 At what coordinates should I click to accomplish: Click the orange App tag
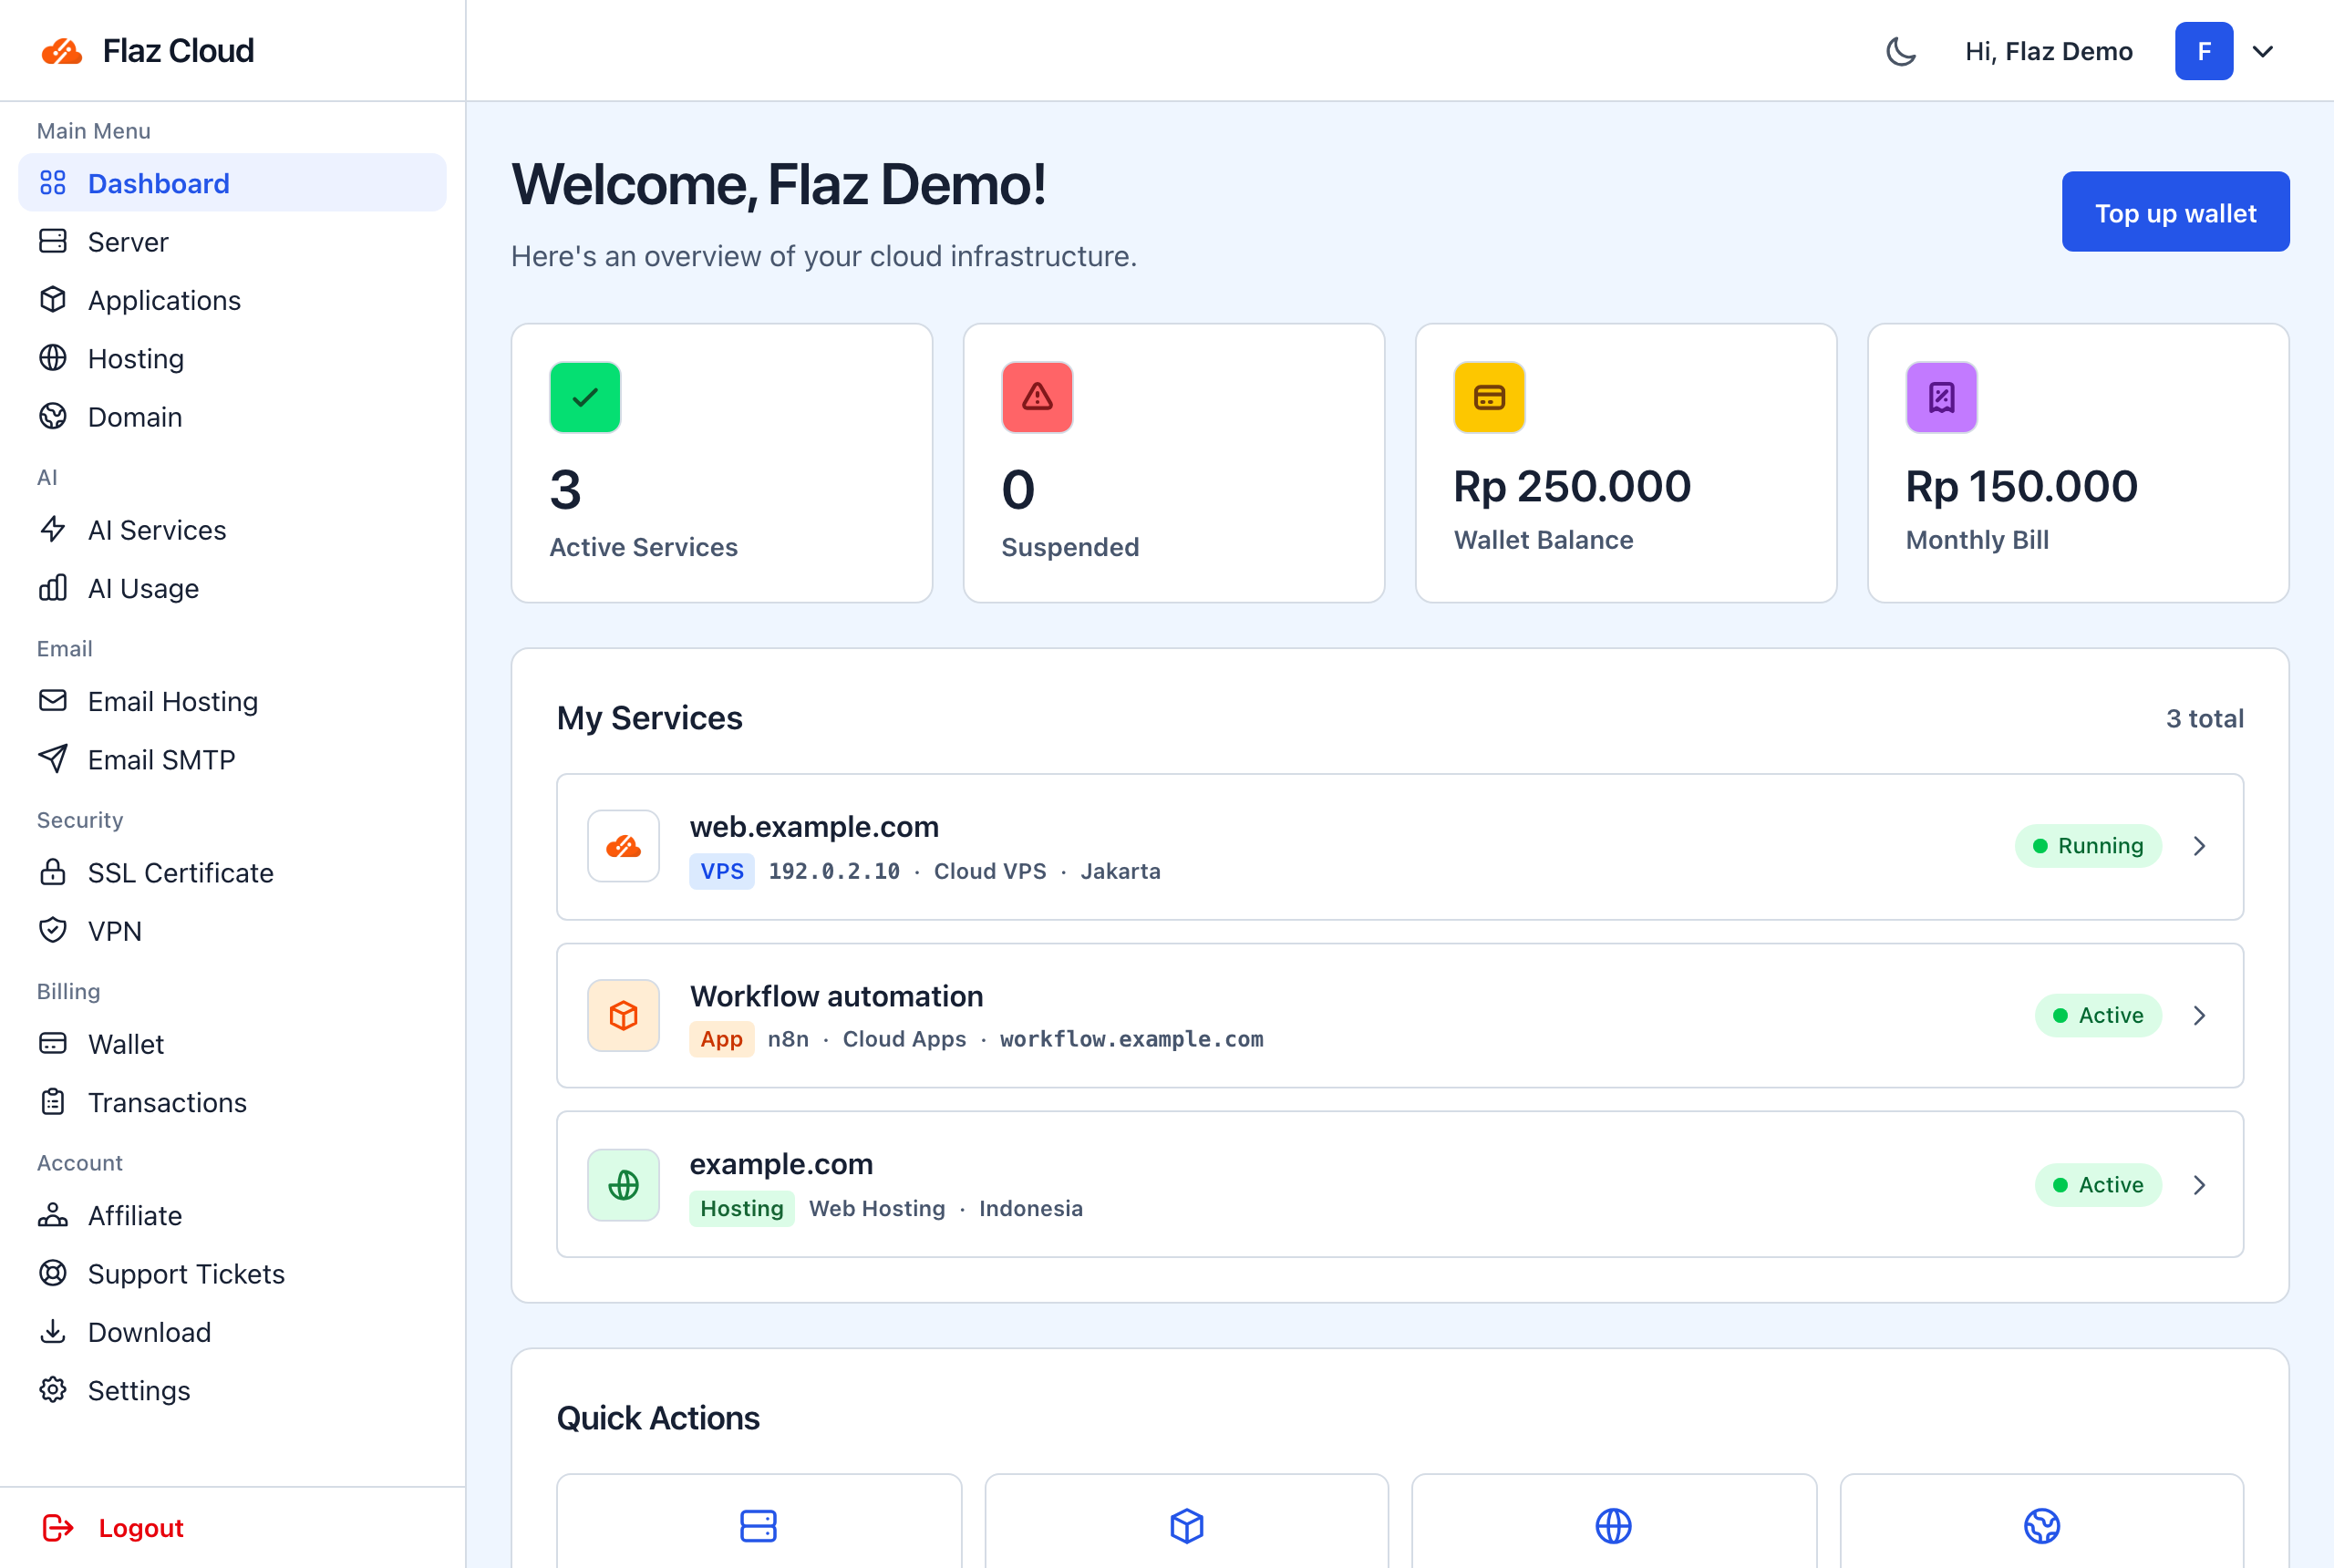pos(721,1039)
